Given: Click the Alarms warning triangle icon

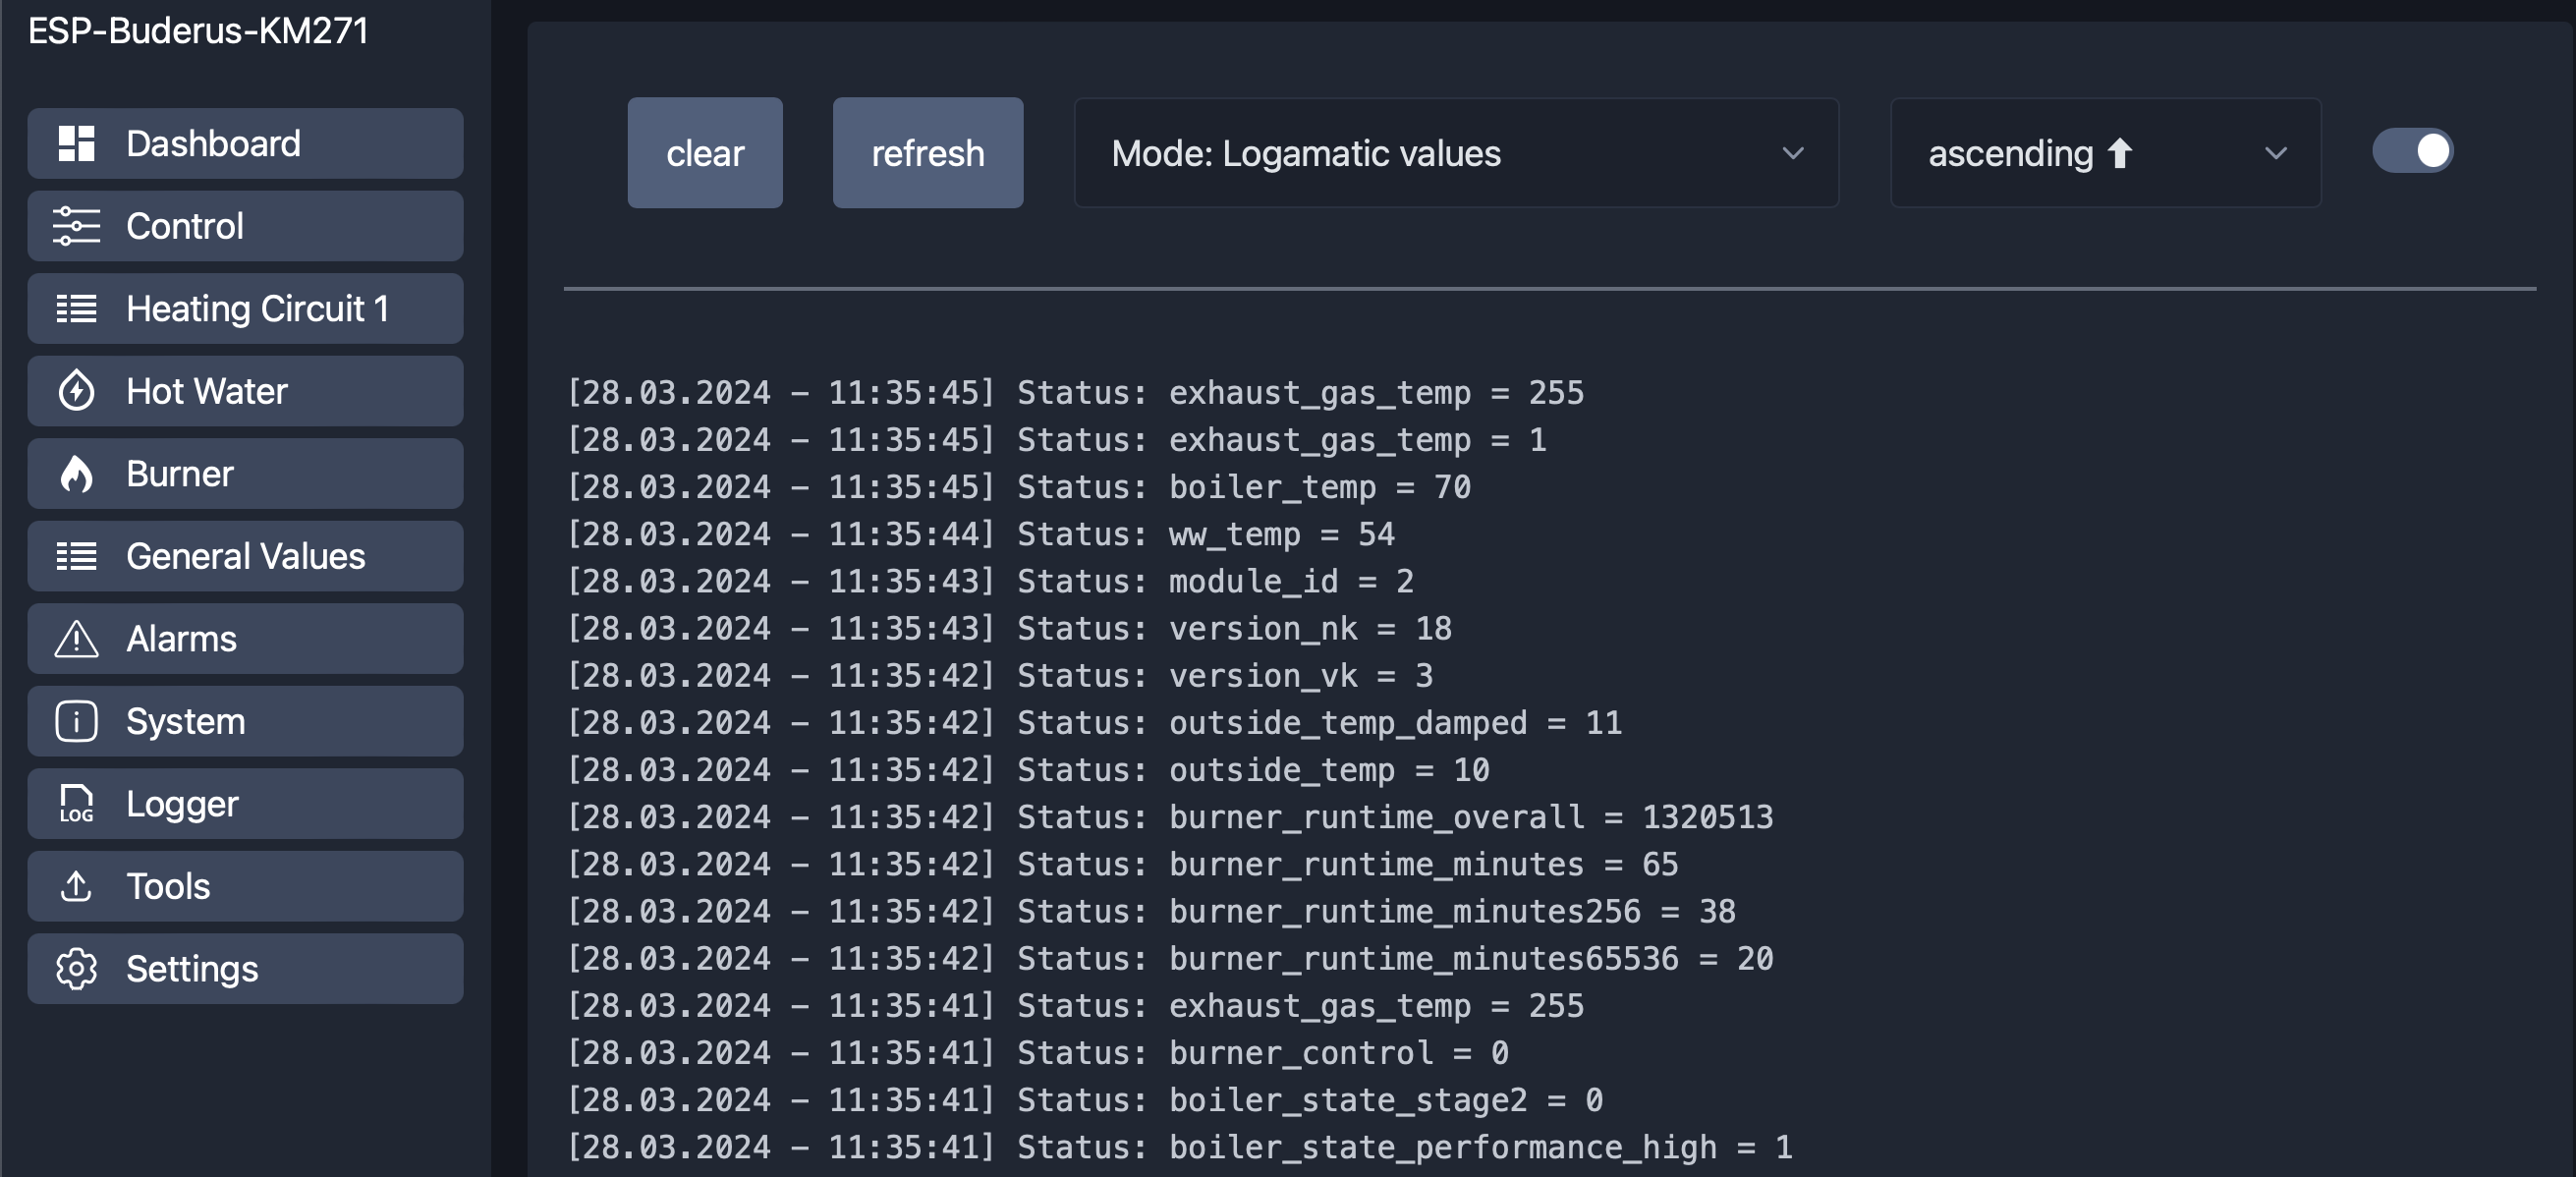Looking at the screenshot, I should click(x=76, y=639).
